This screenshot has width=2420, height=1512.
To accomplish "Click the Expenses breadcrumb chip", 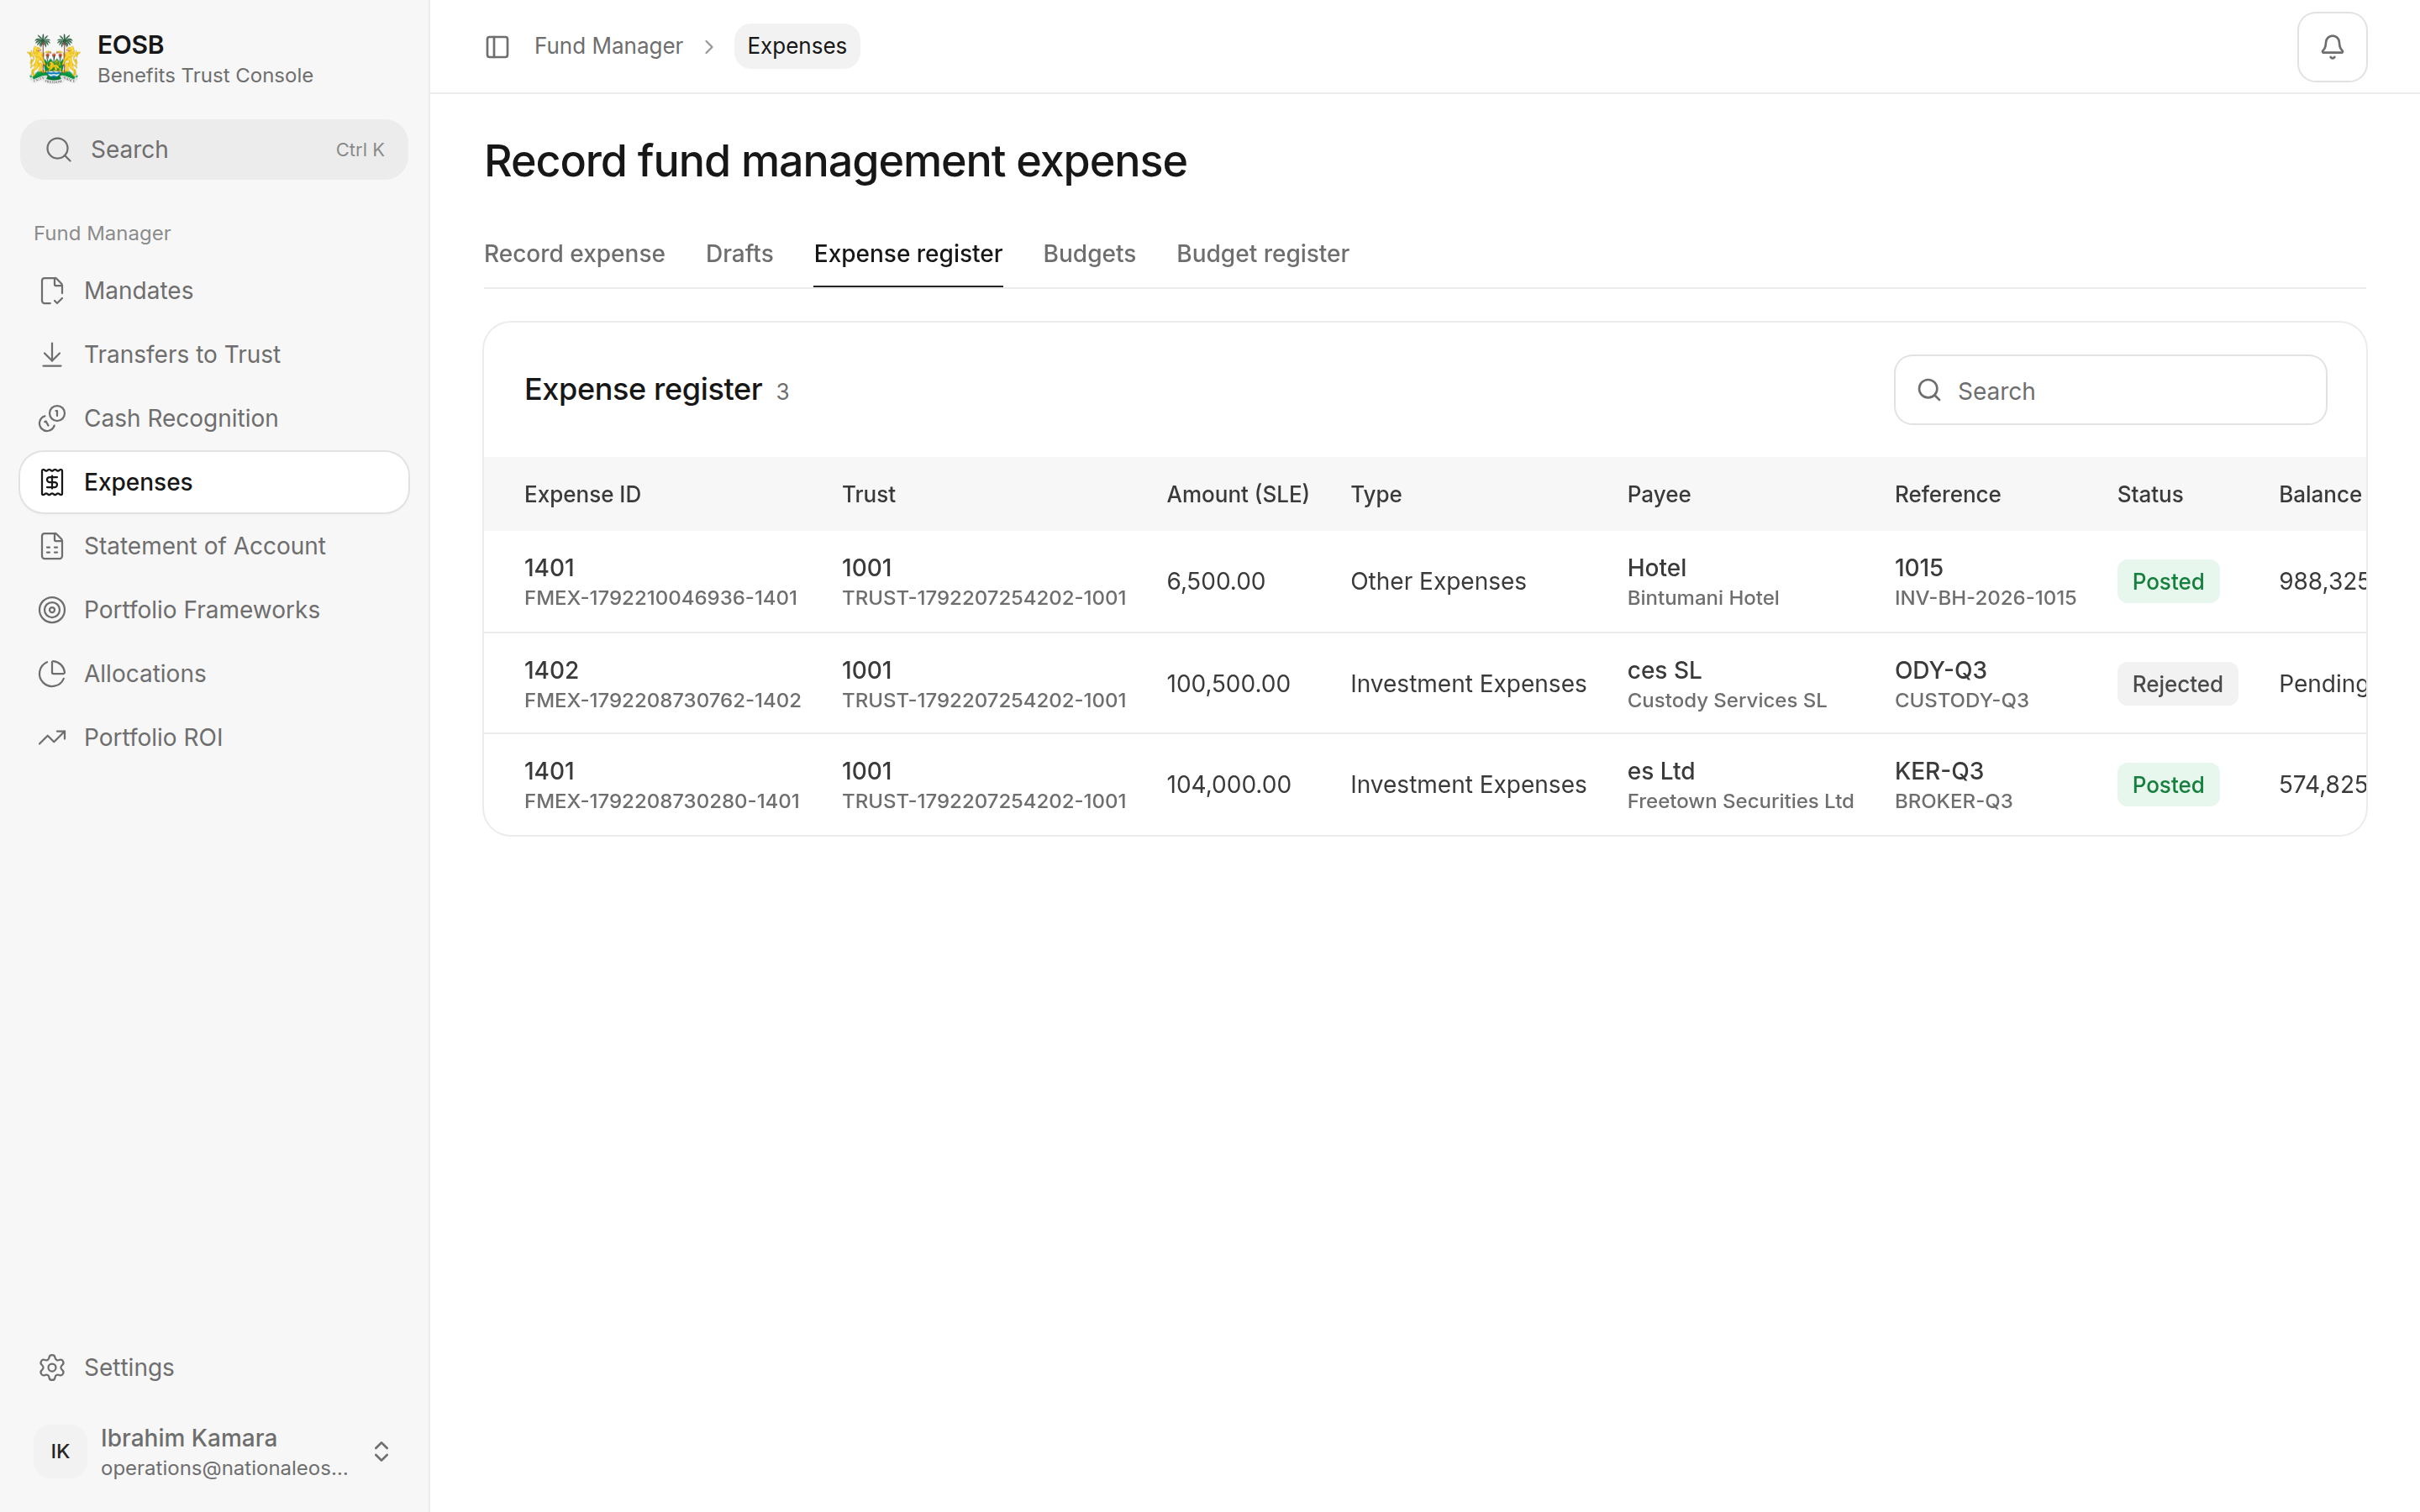I will (x=797, y=46).
